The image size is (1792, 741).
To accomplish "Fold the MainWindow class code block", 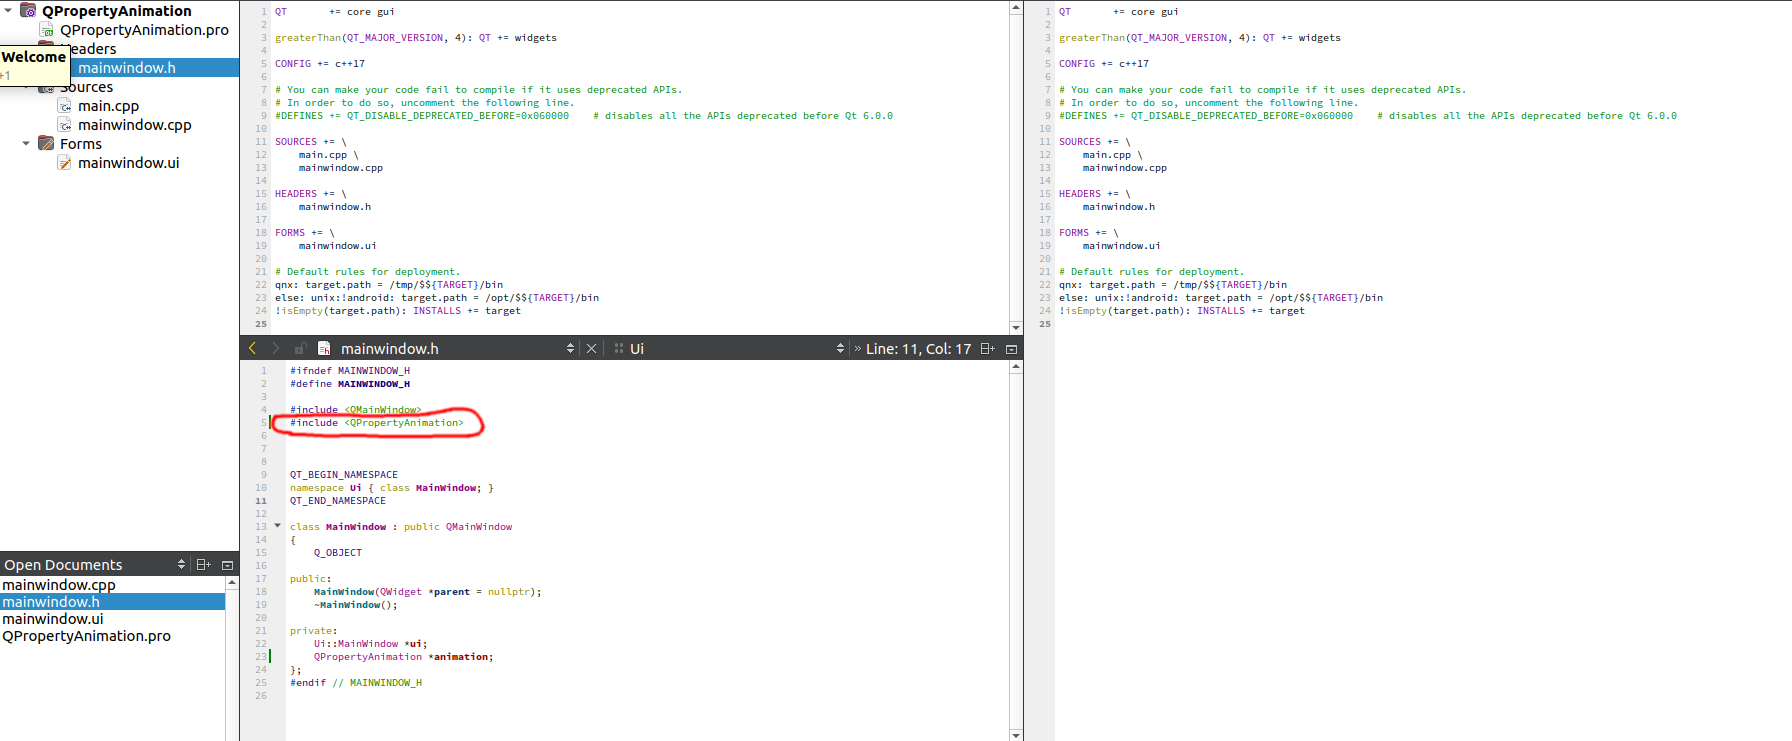I will [277, 526].
